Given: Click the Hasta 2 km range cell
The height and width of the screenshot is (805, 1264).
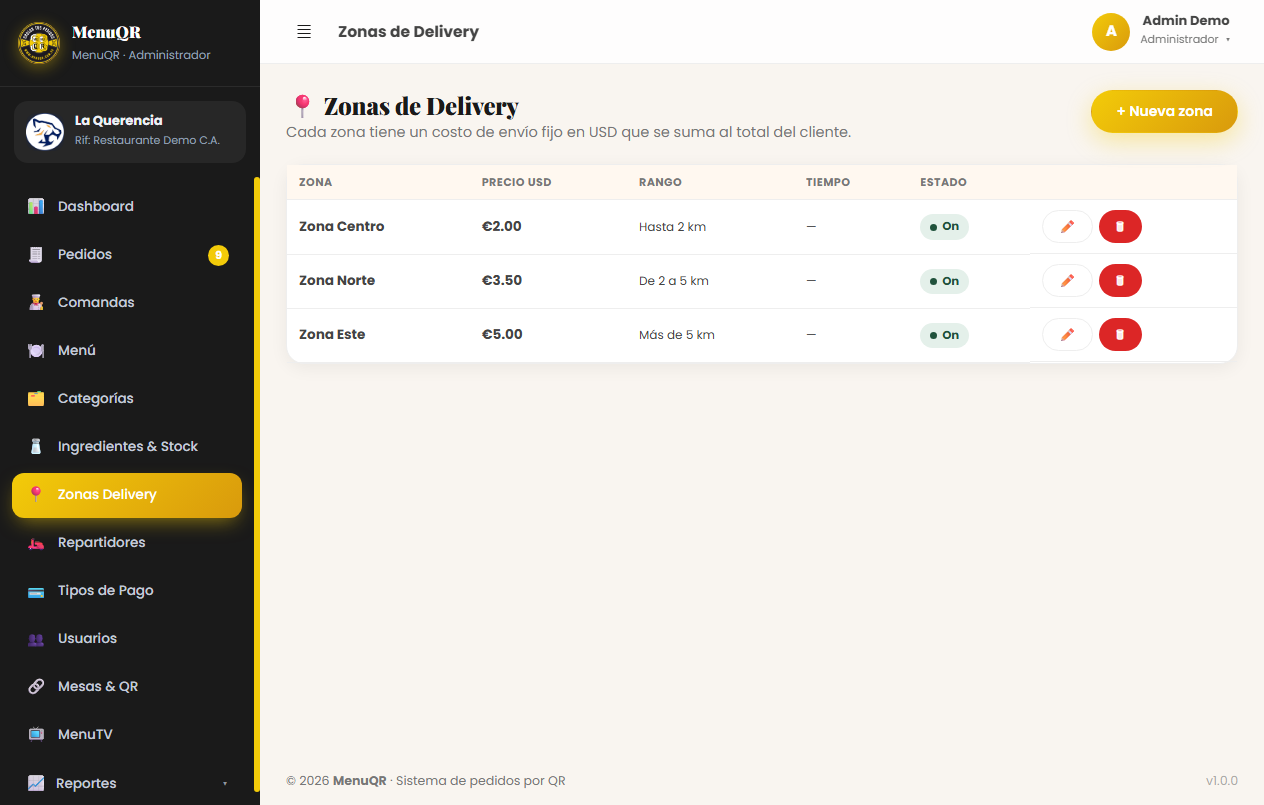Looking at the screenshot, I should point(672,227).
